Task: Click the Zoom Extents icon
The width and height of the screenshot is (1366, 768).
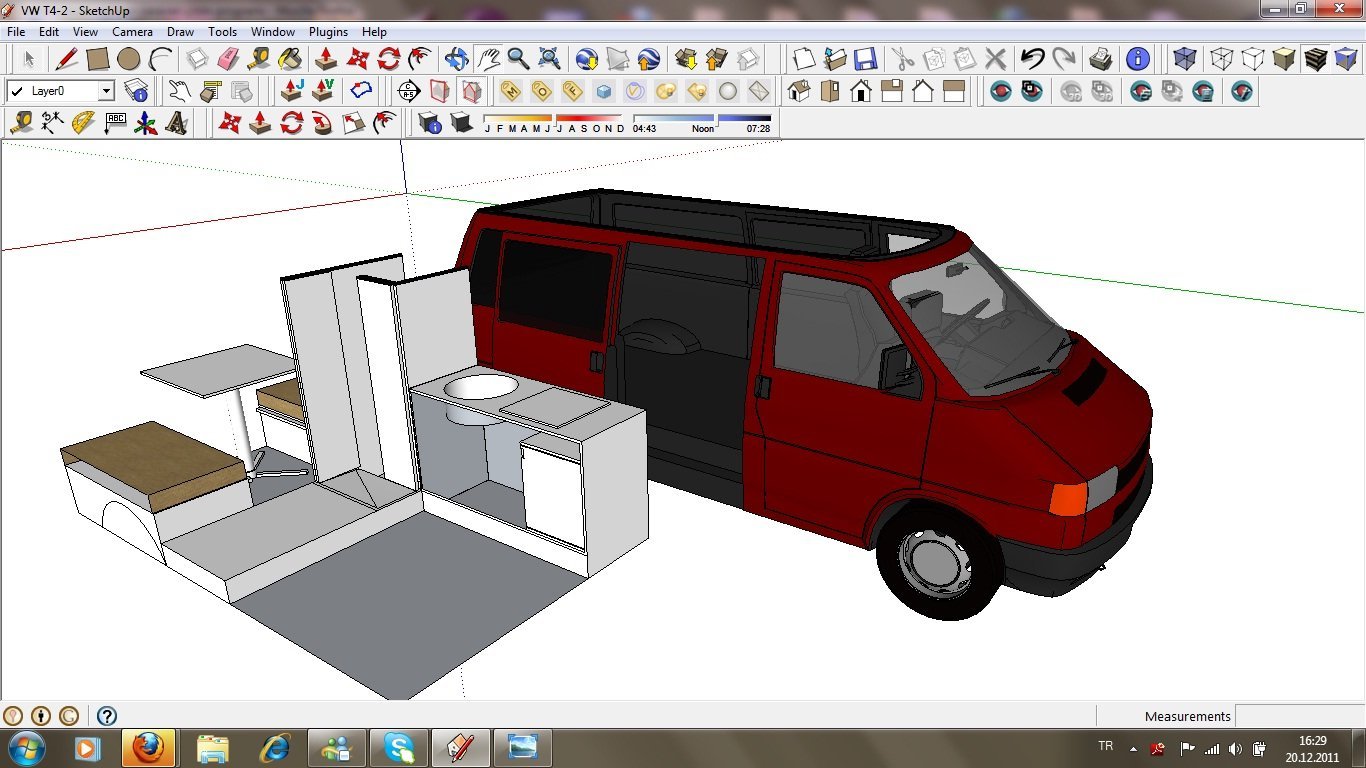Action: [x=549, y=59]
